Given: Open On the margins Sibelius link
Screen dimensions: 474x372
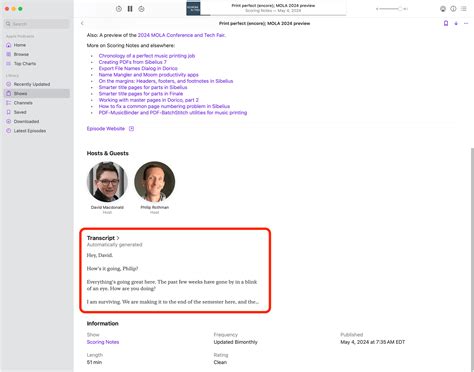Looking at the screenshot, I should coord(166,81).
